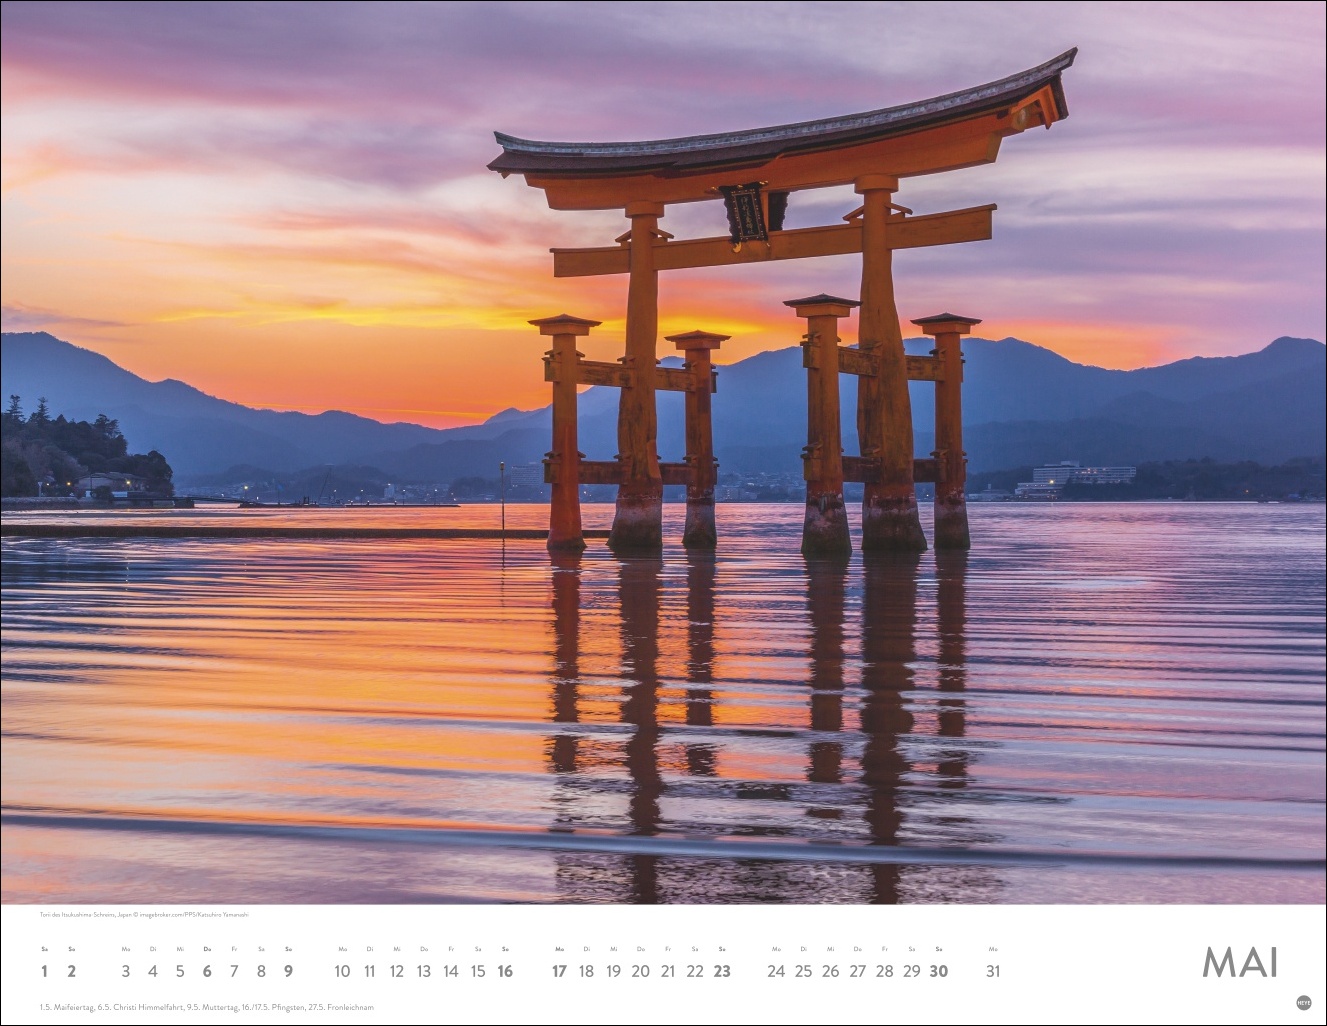Pick bold date 6 in the calendar row
This screenshot has width=1327, height=1026.
pos(207,971)
